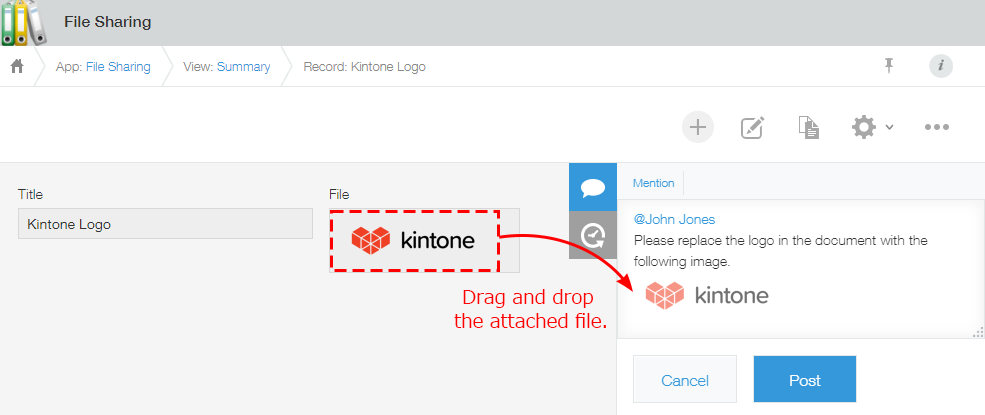Open the File Sharing app breadcrumb link
The height and width of the screenshot is (415, 985).
(x=117, y=67)
